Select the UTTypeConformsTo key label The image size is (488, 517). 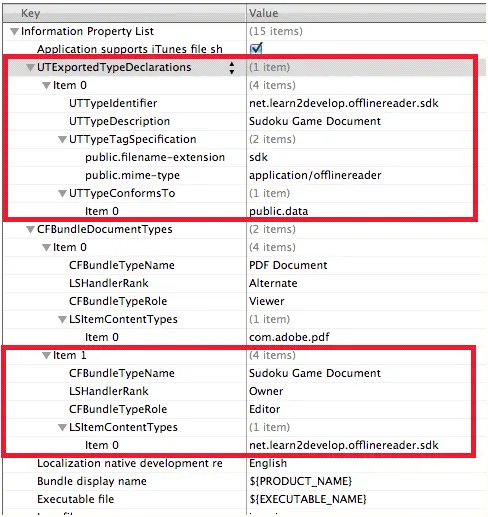point(122,193)
